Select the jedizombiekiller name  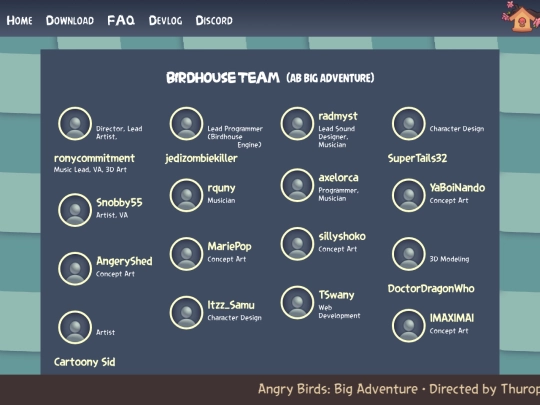point(201,158)
